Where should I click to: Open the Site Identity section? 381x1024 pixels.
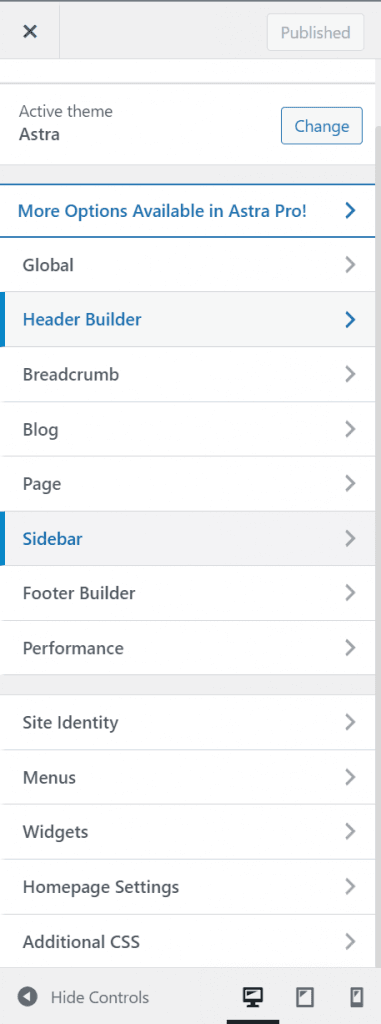[188, 722]
